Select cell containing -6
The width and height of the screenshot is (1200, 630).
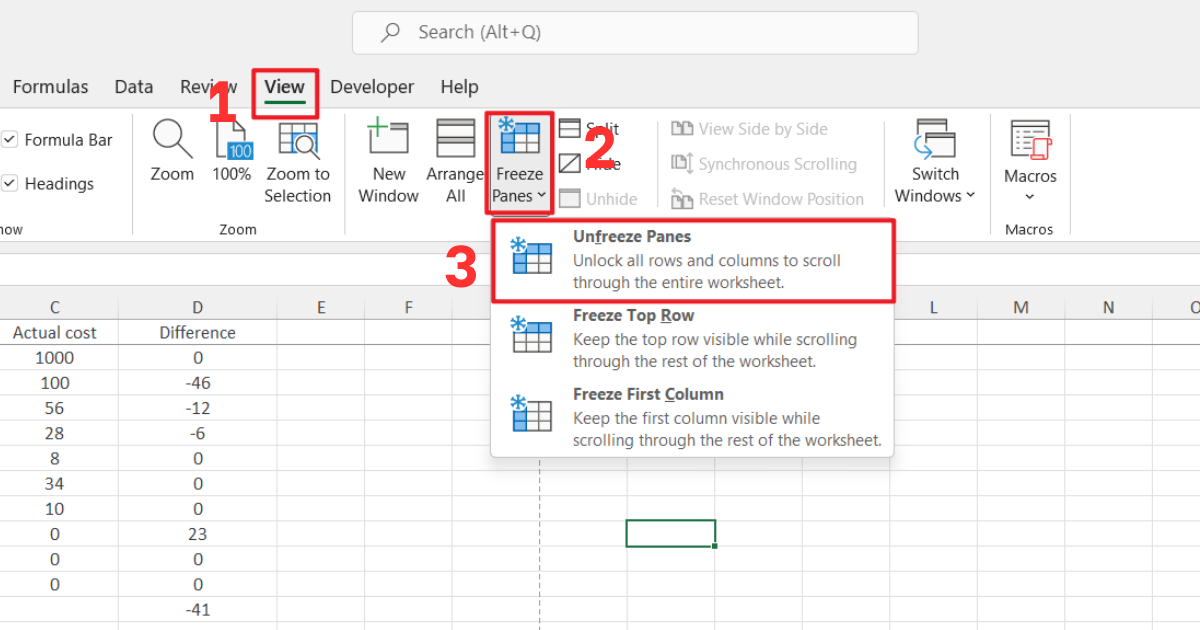coord(197,433)
